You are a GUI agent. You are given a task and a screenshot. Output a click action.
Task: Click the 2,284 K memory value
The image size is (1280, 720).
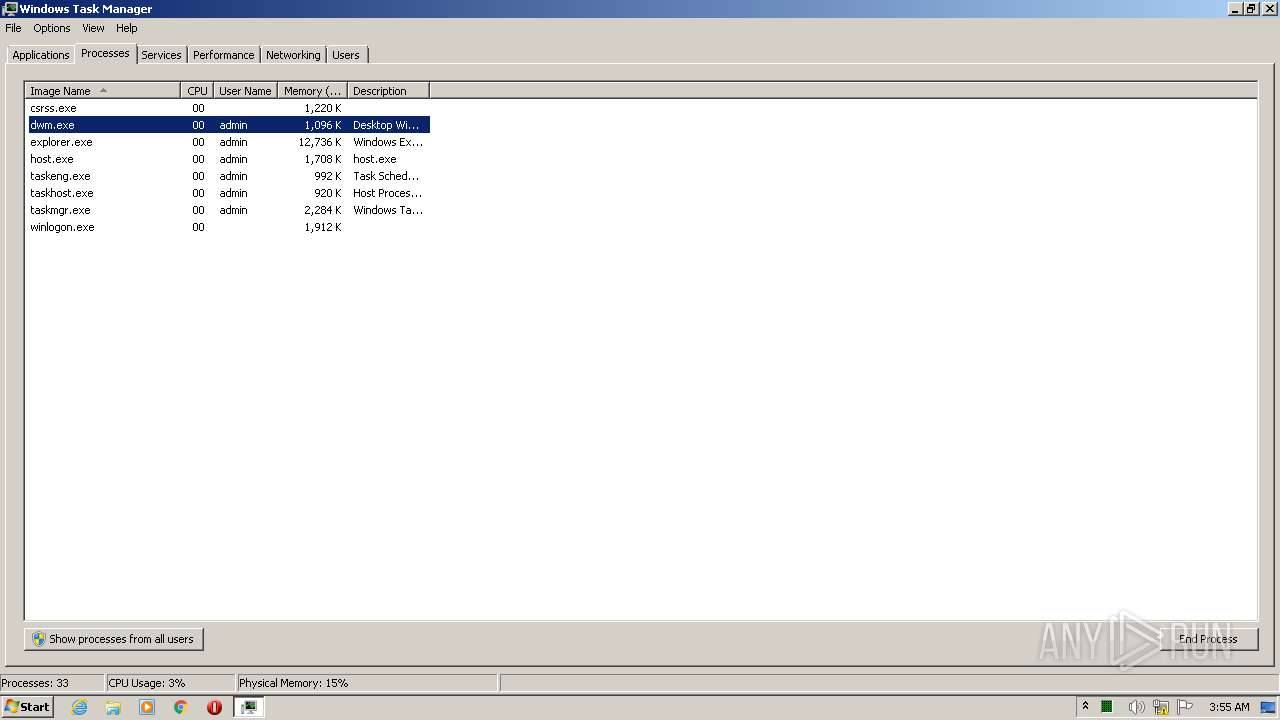[323, 210]
